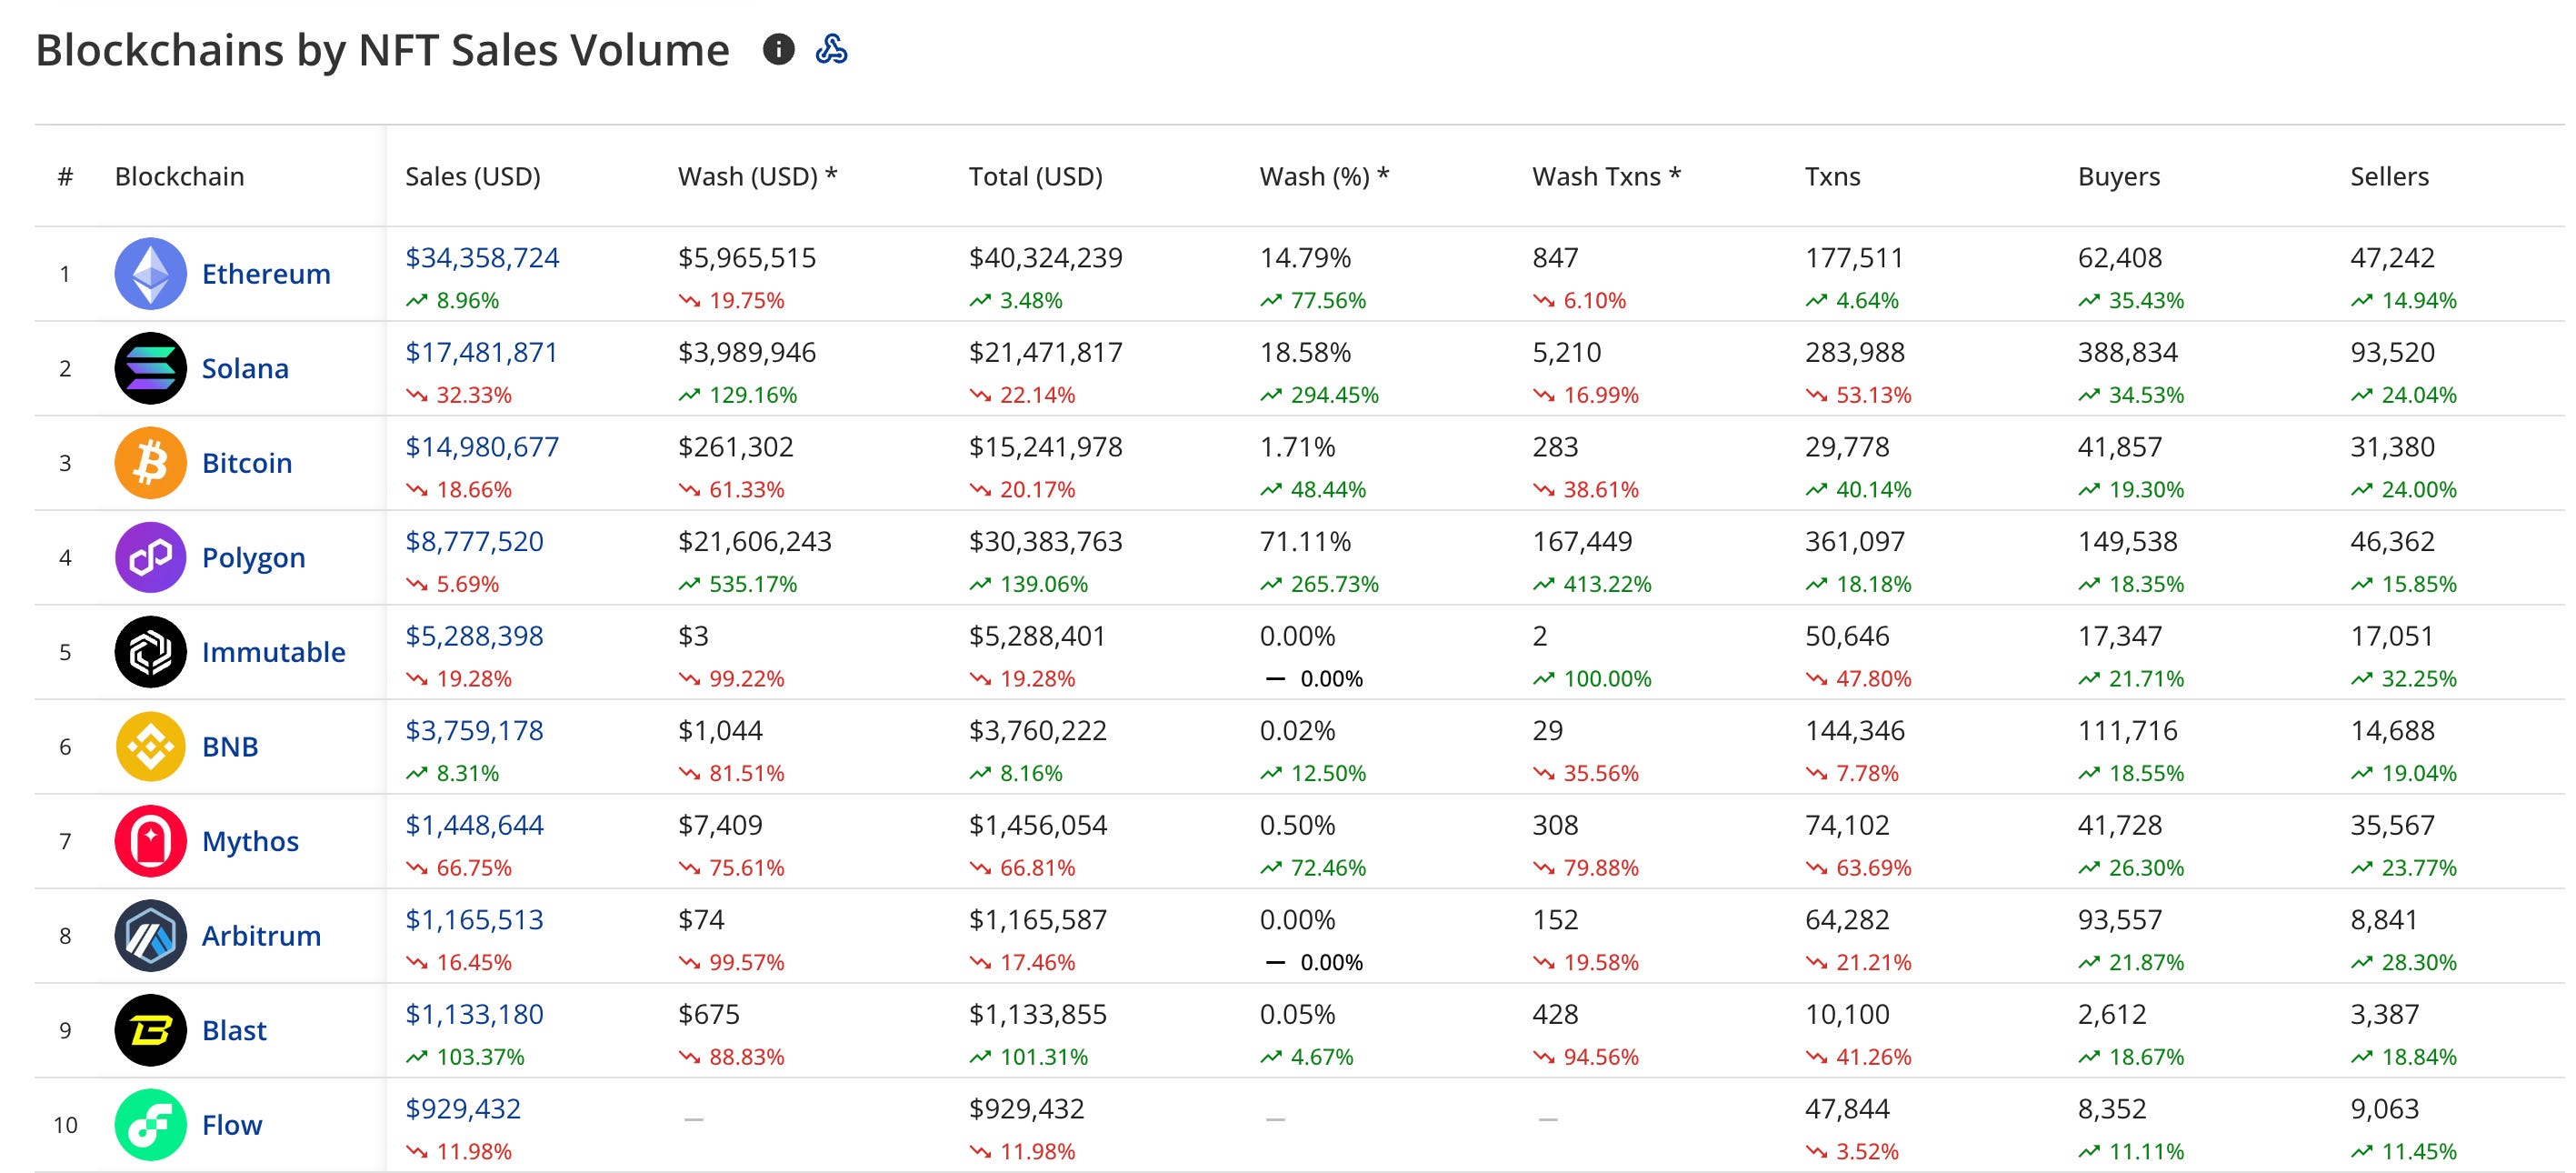
Task: Click the Arbitrum logo icon
Action: pyautogui.click(x=150, y=935)
